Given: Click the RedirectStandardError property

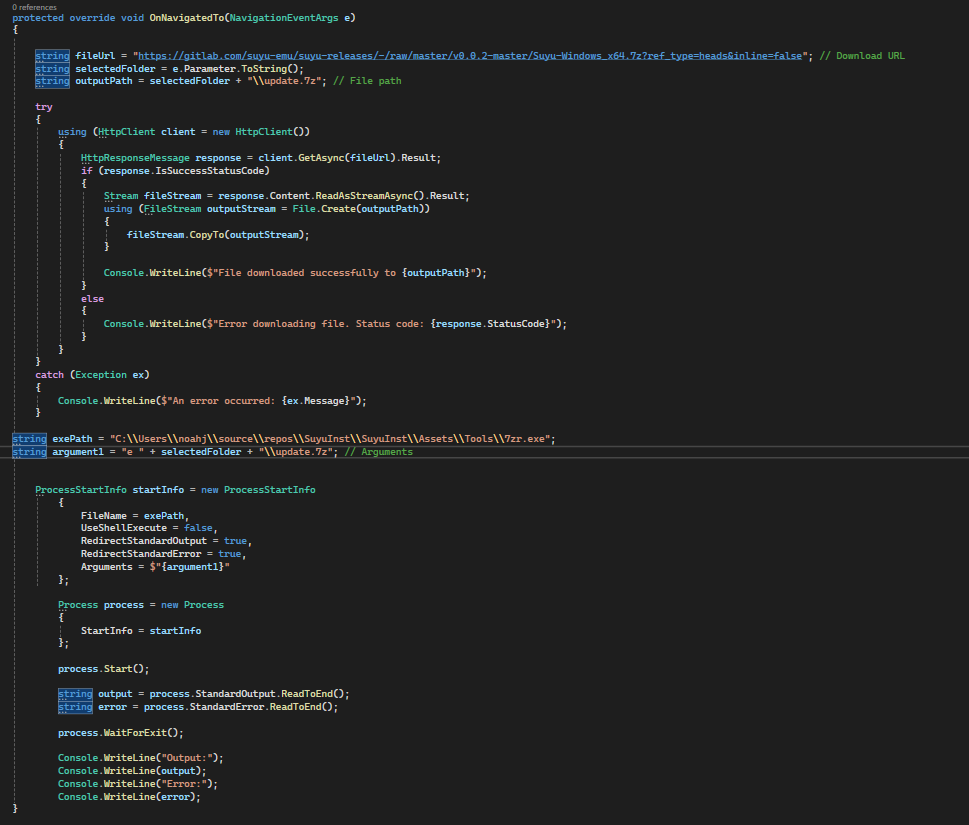Looking at the screenshot, I should point(141,554).
